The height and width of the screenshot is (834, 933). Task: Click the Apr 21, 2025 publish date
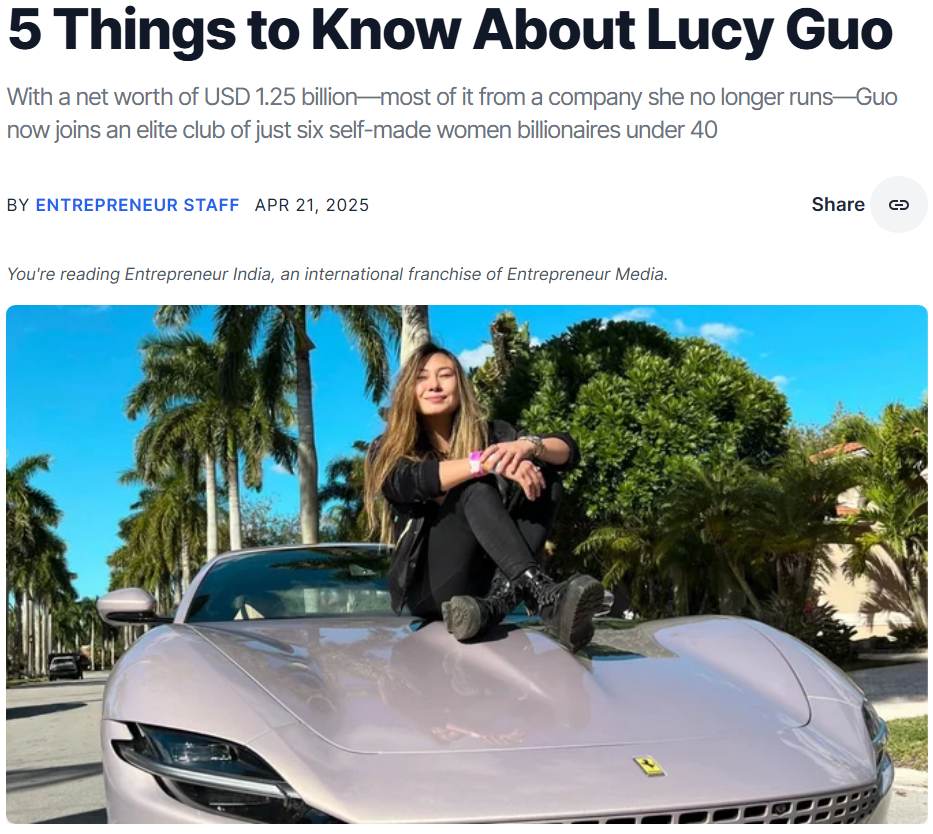tap(312, 205)
